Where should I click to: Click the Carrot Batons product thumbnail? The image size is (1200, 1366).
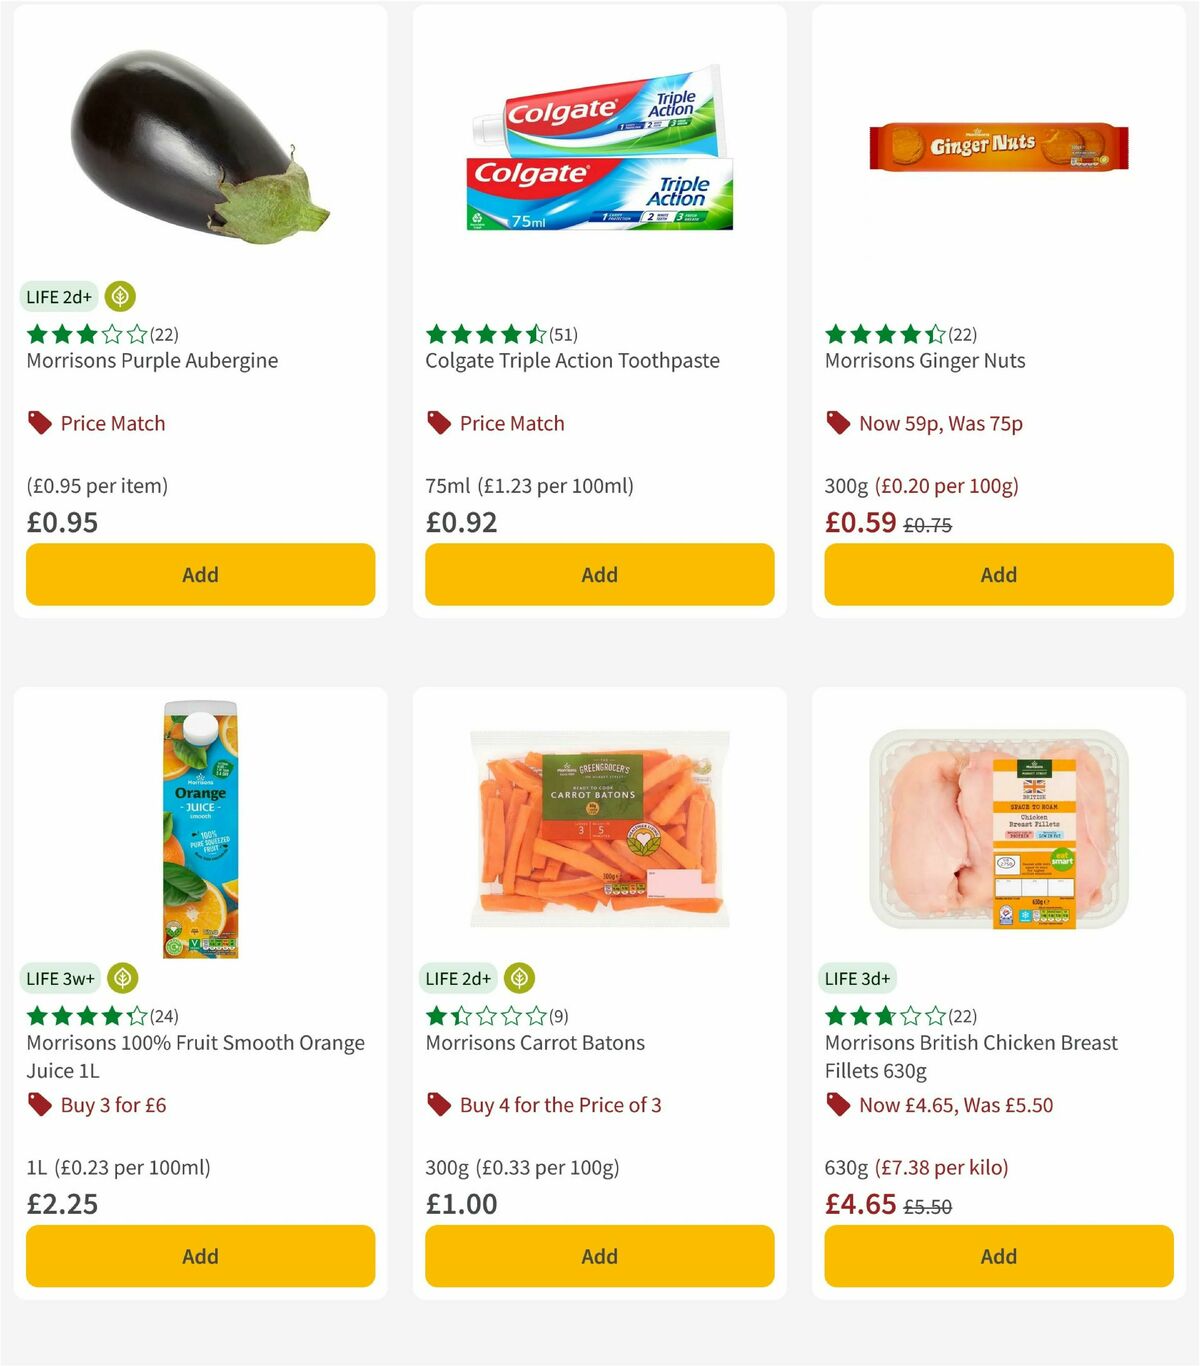tap(599, 828)
